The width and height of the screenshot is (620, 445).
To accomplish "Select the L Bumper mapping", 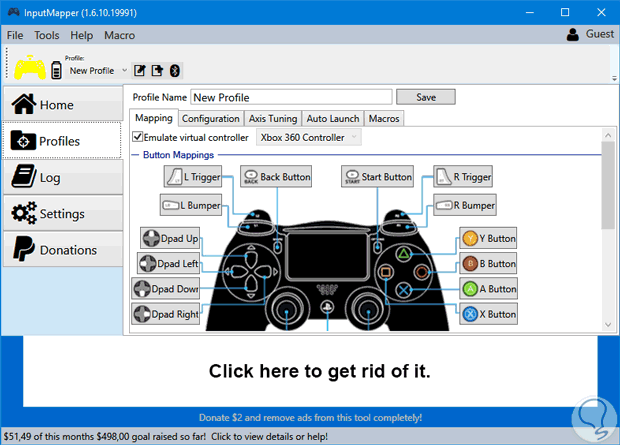I will click(191, 205).
